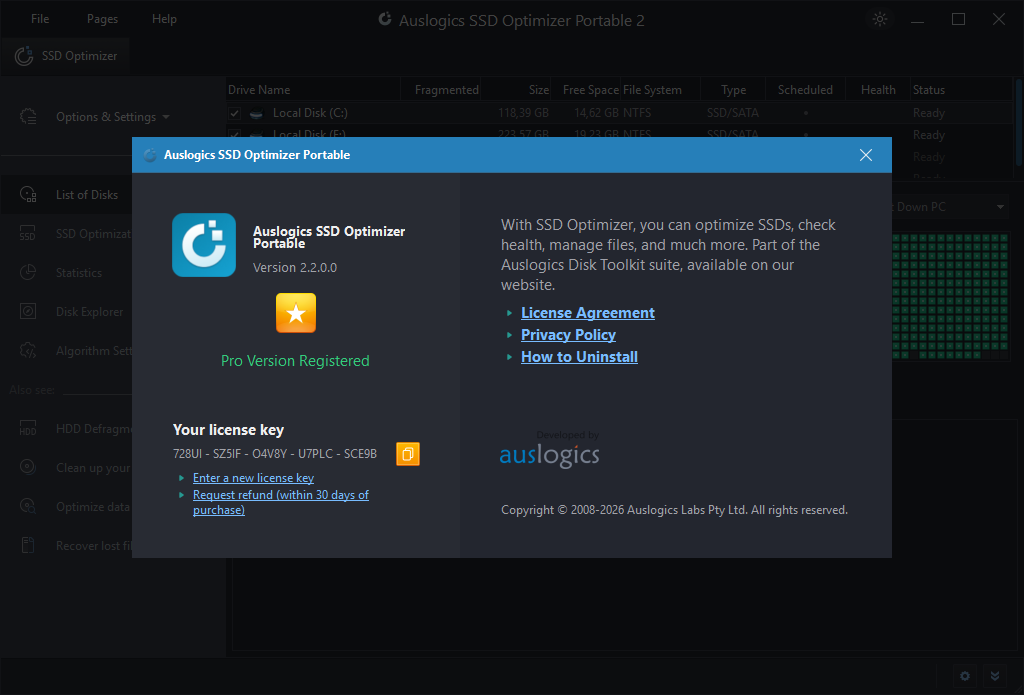Toggle checkbox for Local Disk (C:)

click(234, 113)
